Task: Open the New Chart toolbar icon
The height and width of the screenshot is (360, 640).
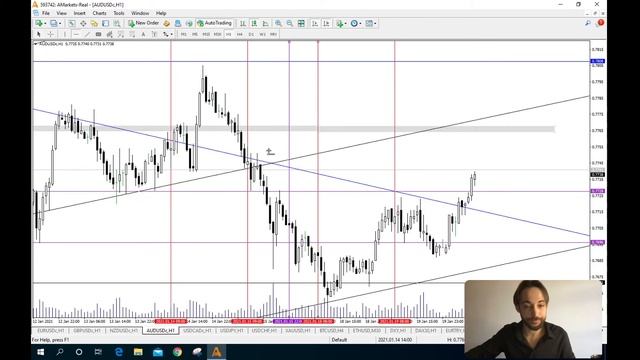Action: point(39,23)
